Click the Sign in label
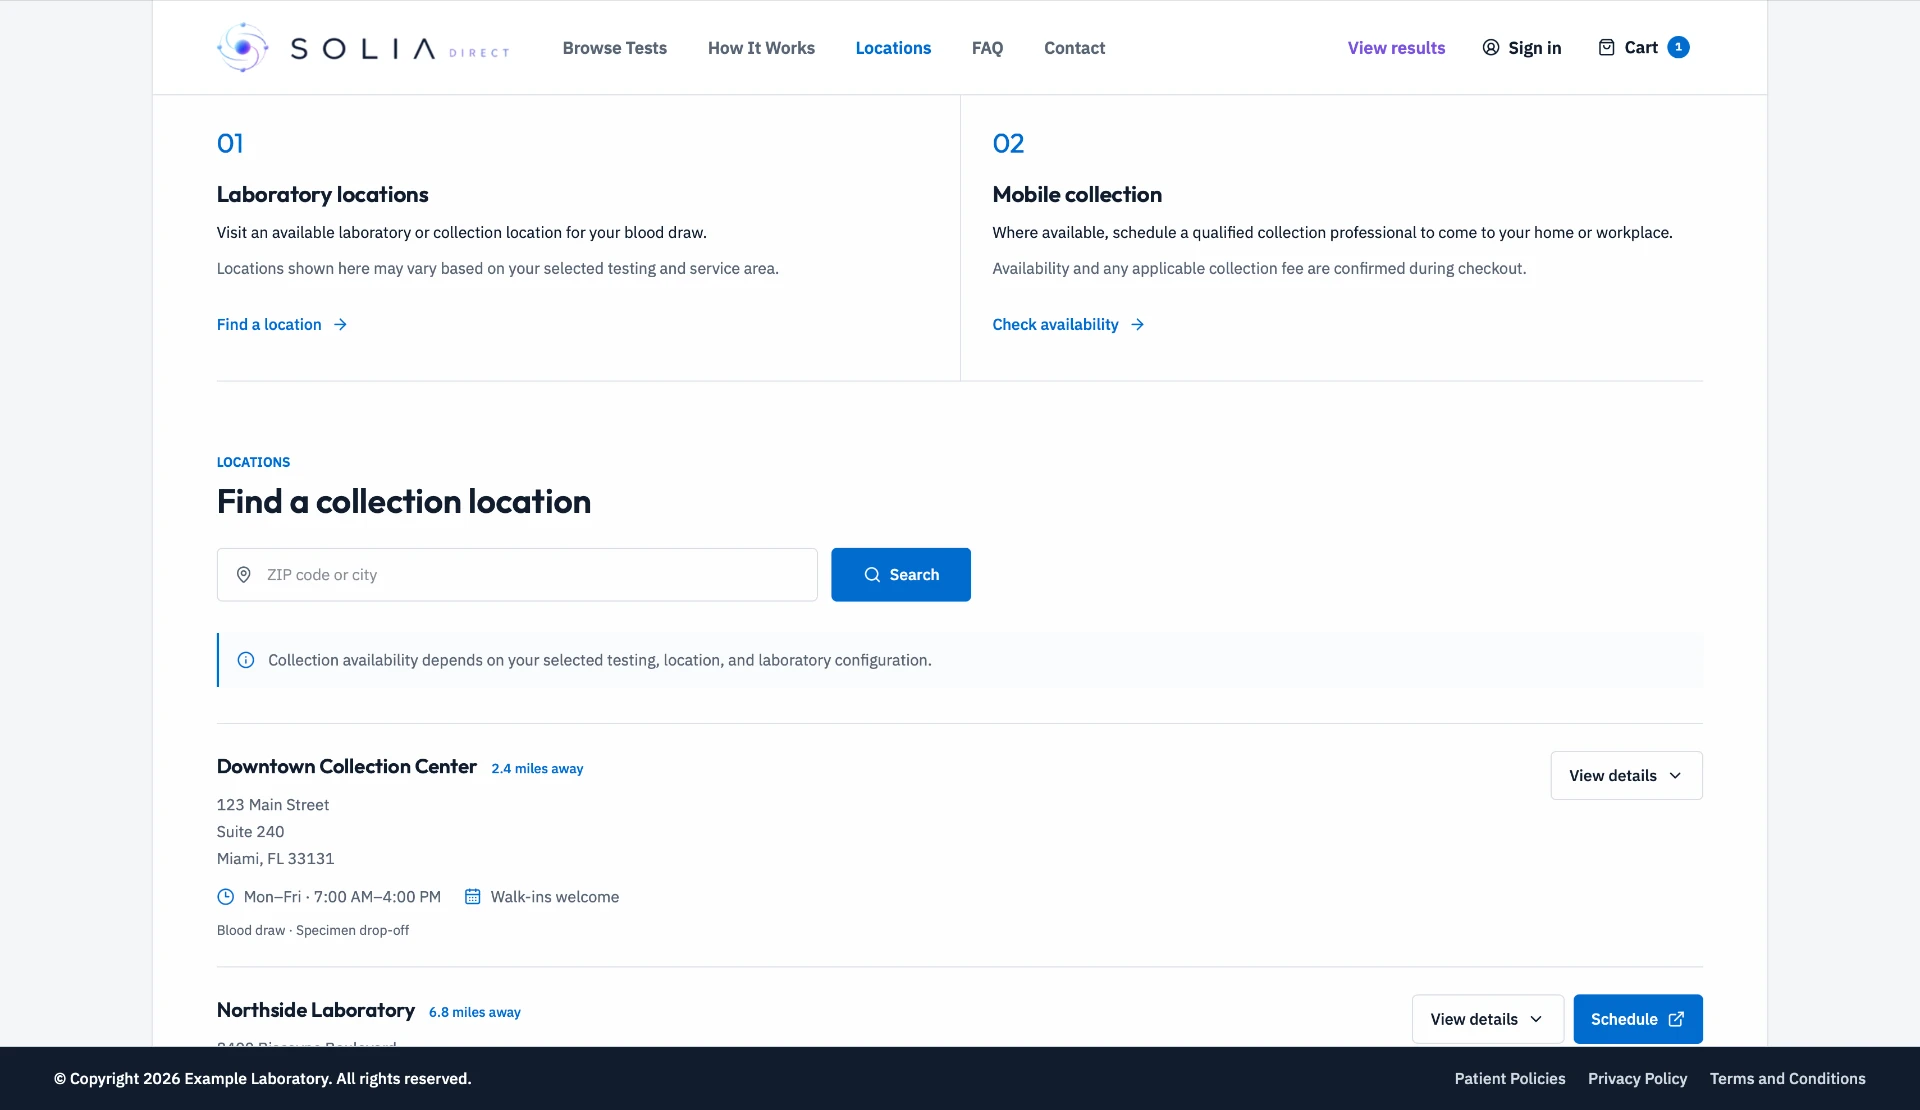The height and width of the screenshot is (1110, 1920). [x=1534, y=48]
